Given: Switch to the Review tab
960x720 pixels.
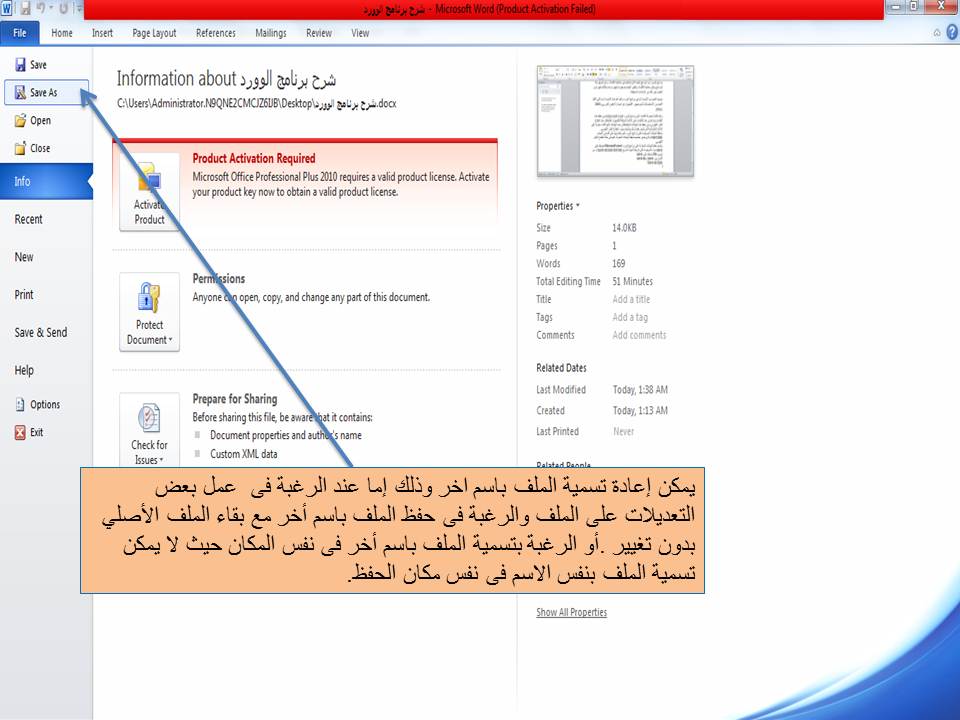Looking at the screenshot, I should coord(319,33).
